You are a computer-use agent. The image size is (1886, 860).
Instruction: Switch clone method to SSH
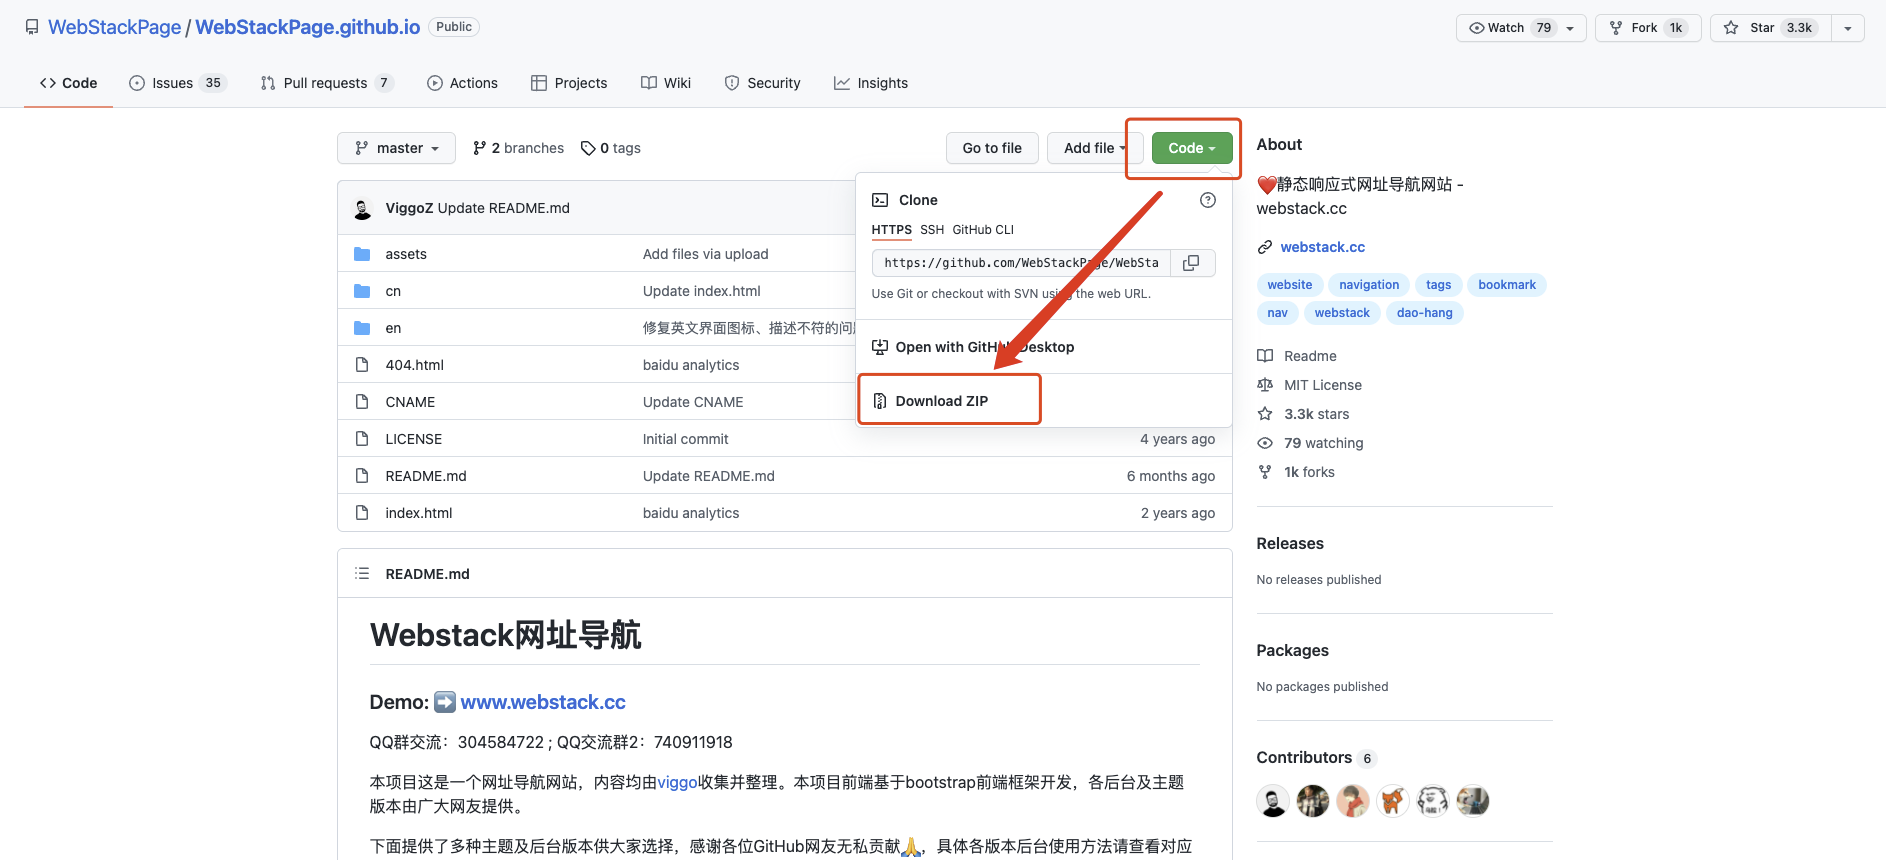(932, 230)
